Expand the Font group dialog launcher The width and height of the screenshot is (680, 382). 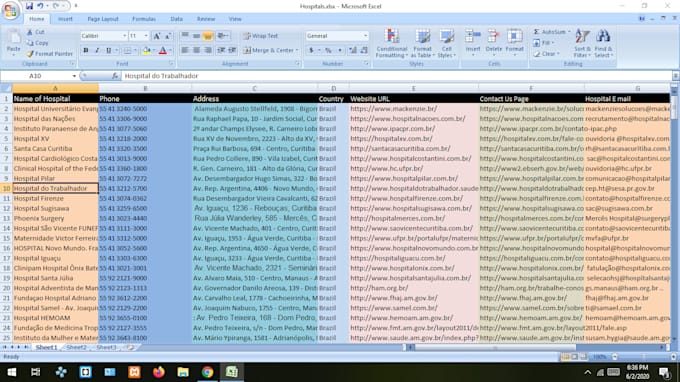click(x=171, y=64)
